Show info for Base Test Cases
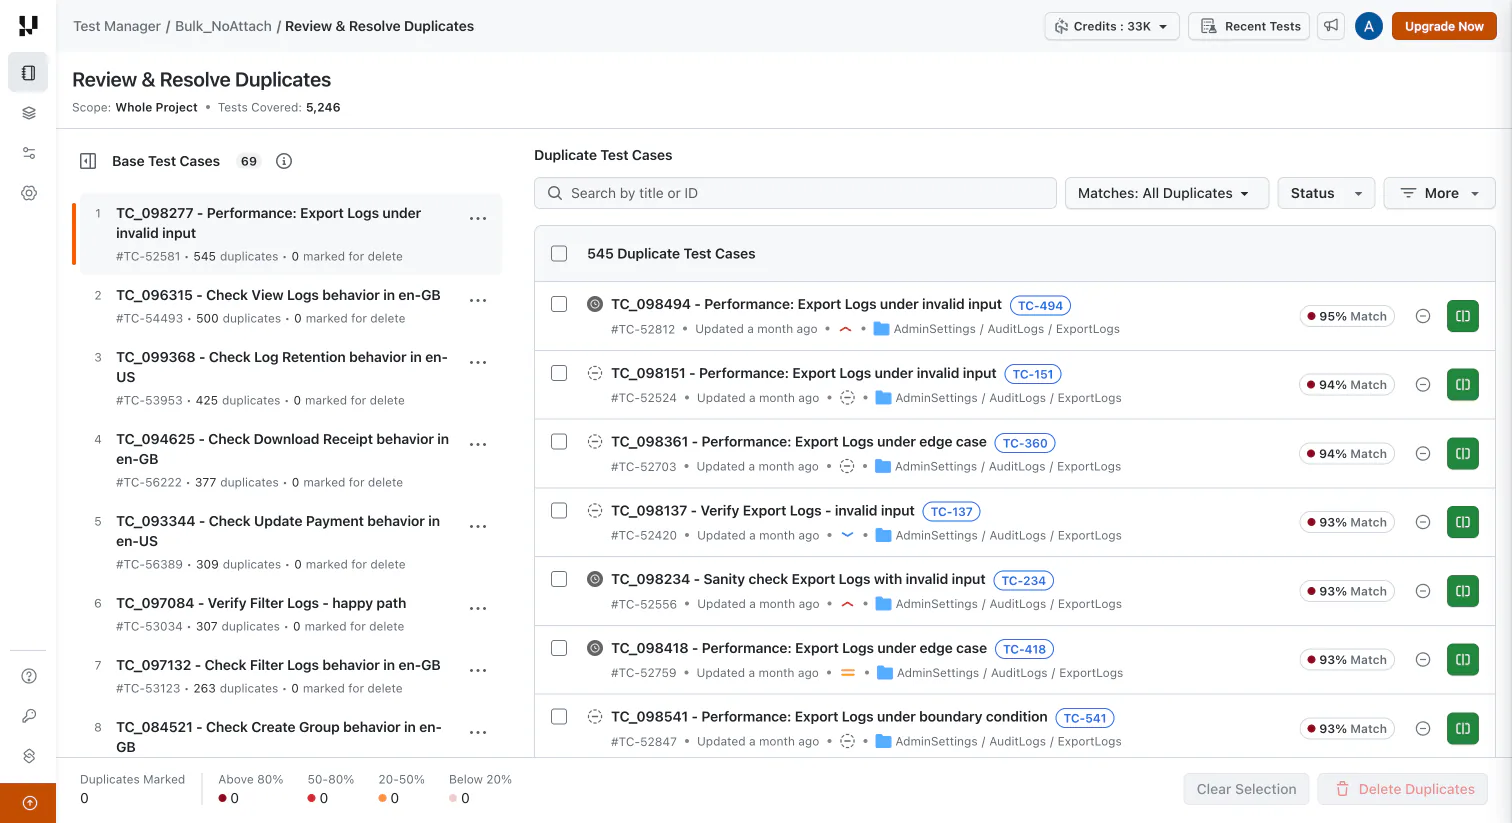1512x823 pixels. click(x=284, y=161)
